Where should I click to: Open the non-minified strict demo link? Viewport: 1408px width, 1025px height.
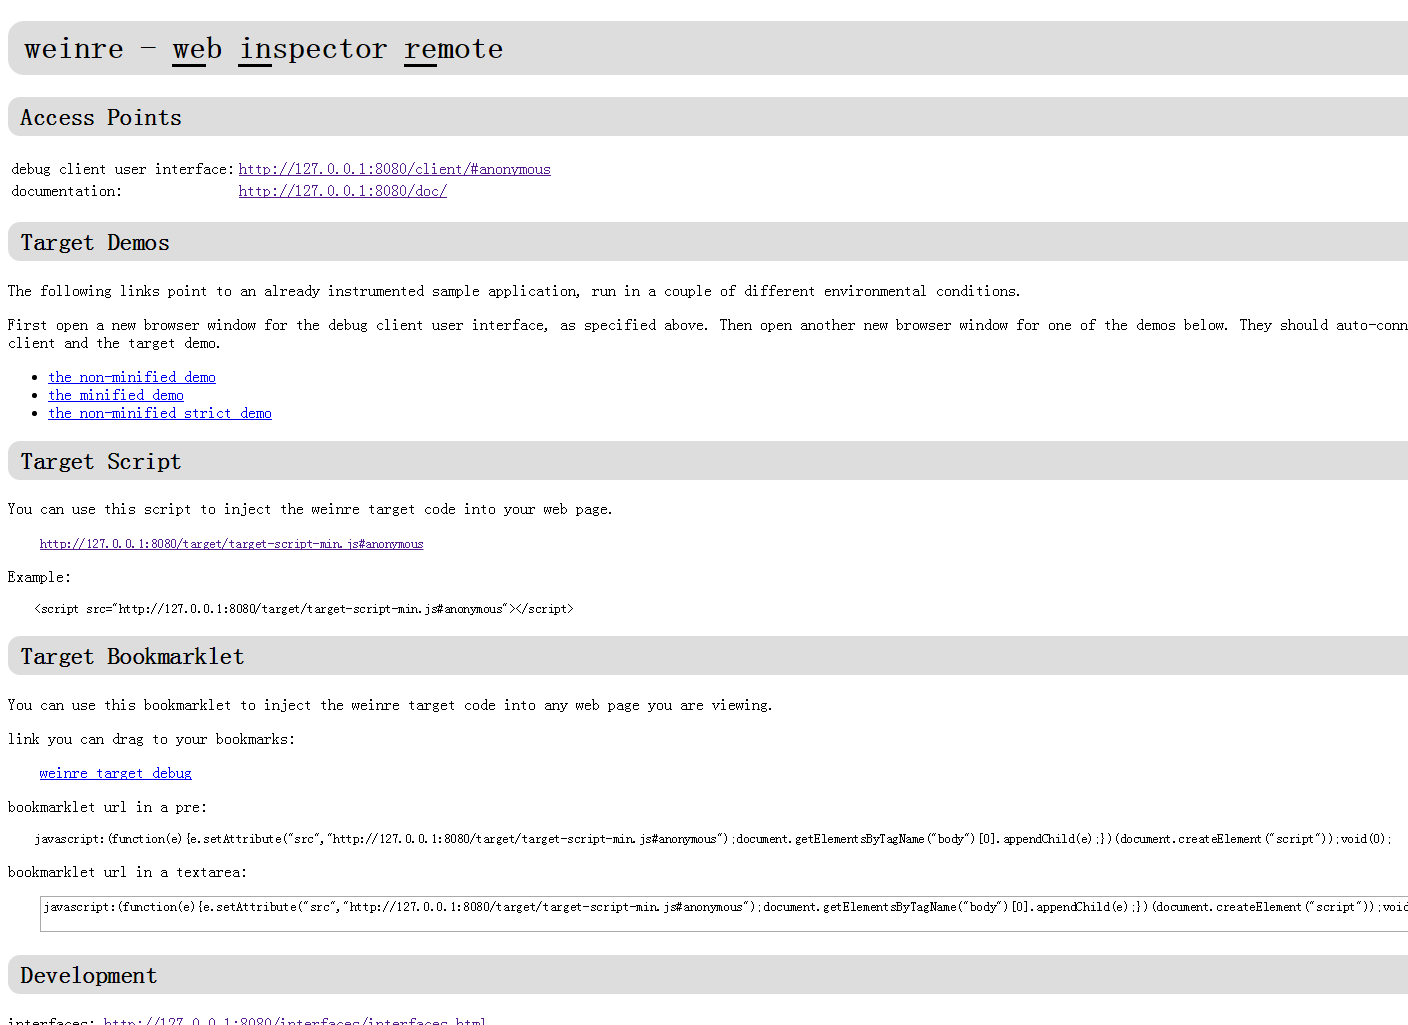pos(160,413)
